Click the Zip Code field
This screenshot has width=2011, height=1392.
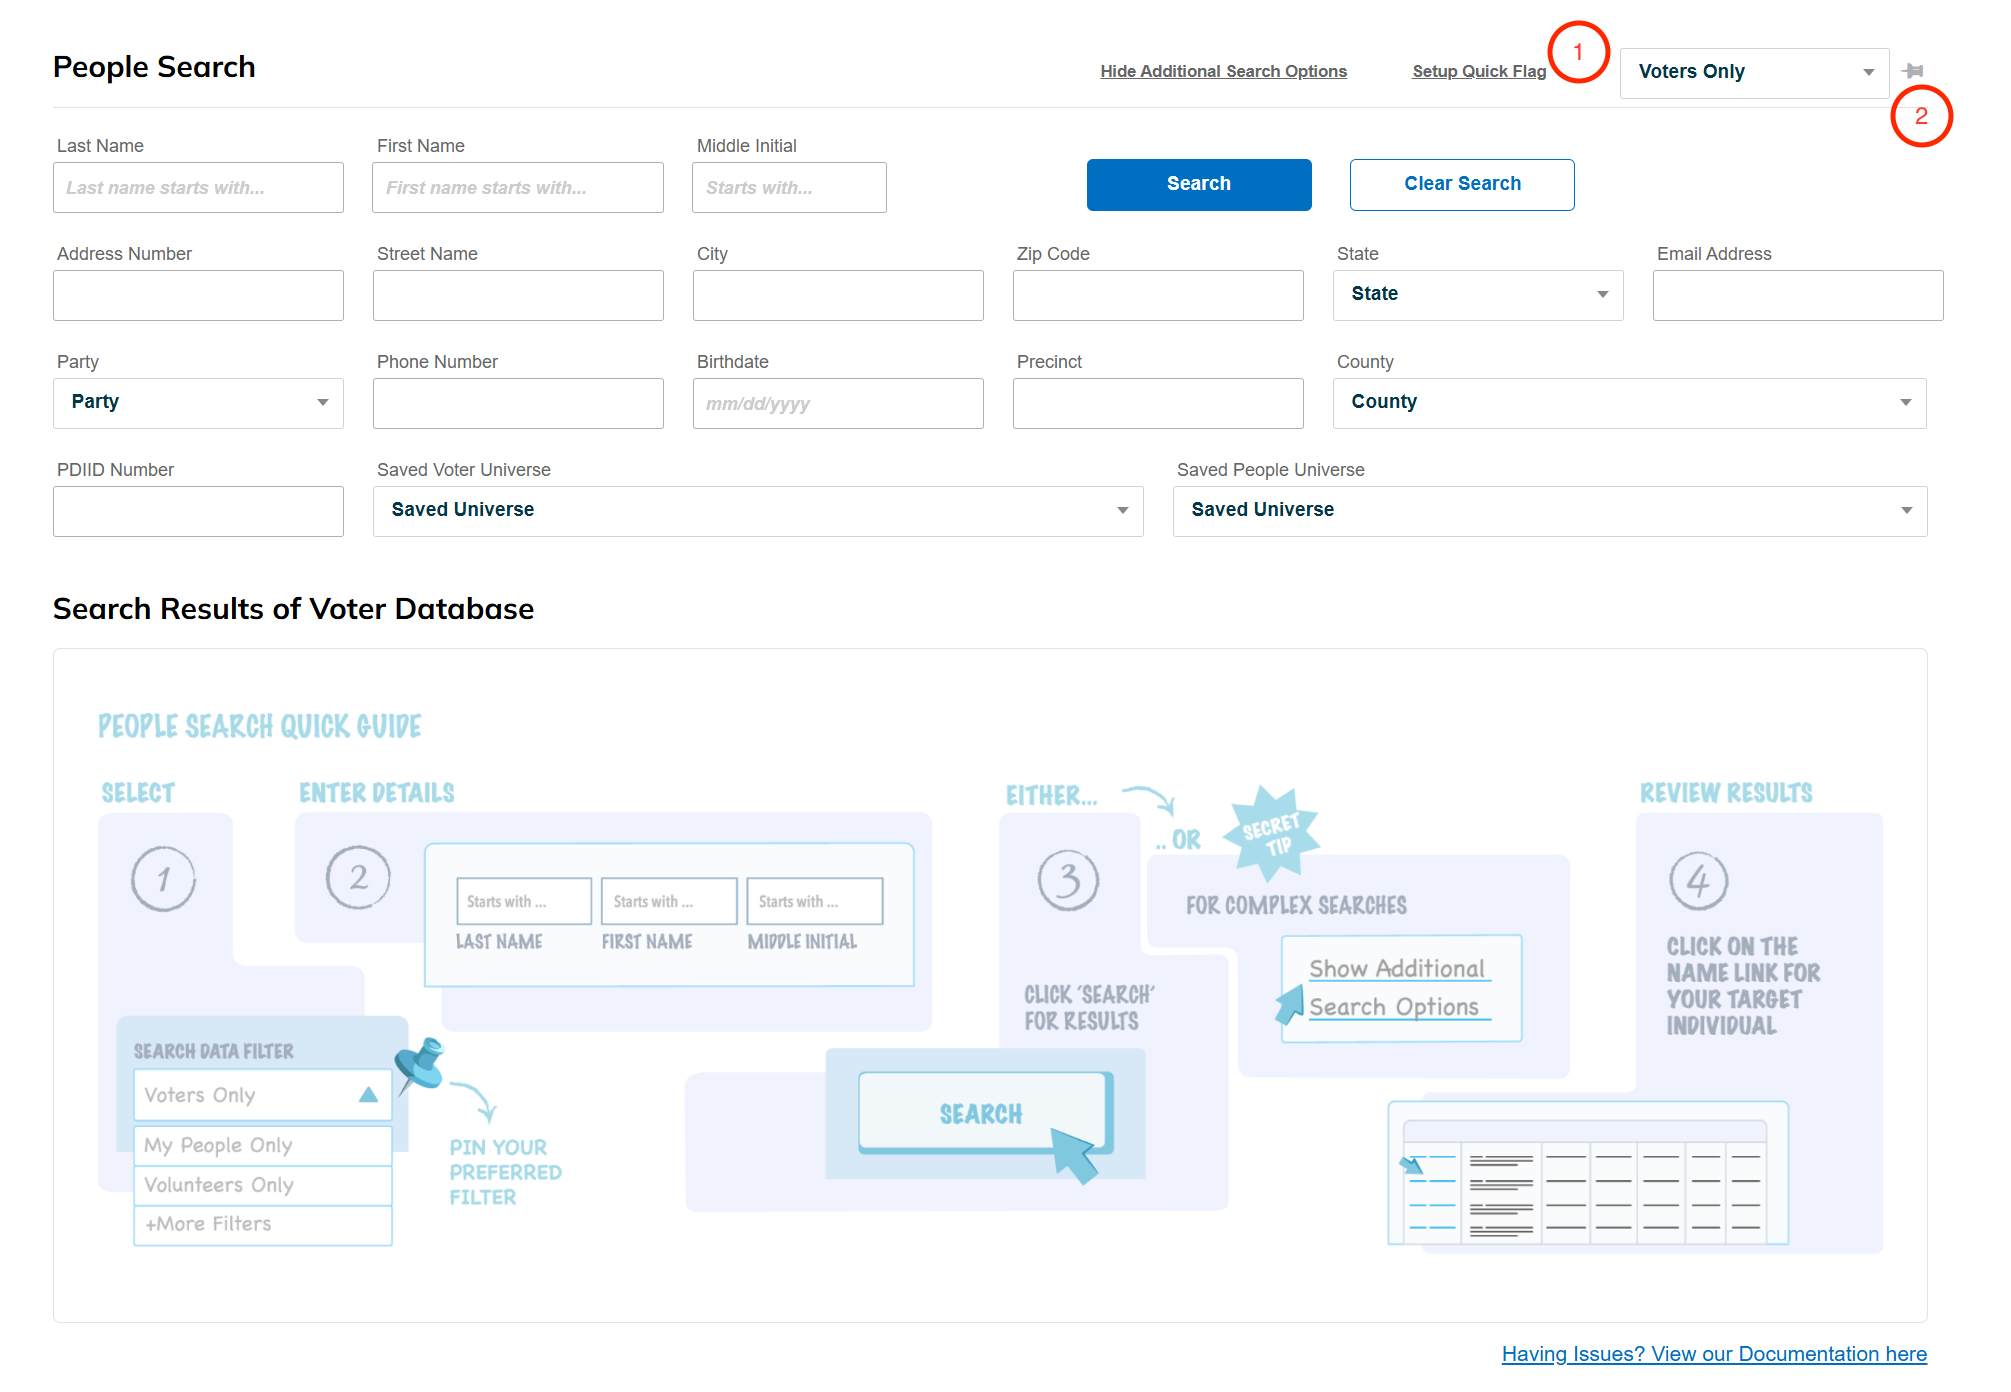tap(1158, 295)
